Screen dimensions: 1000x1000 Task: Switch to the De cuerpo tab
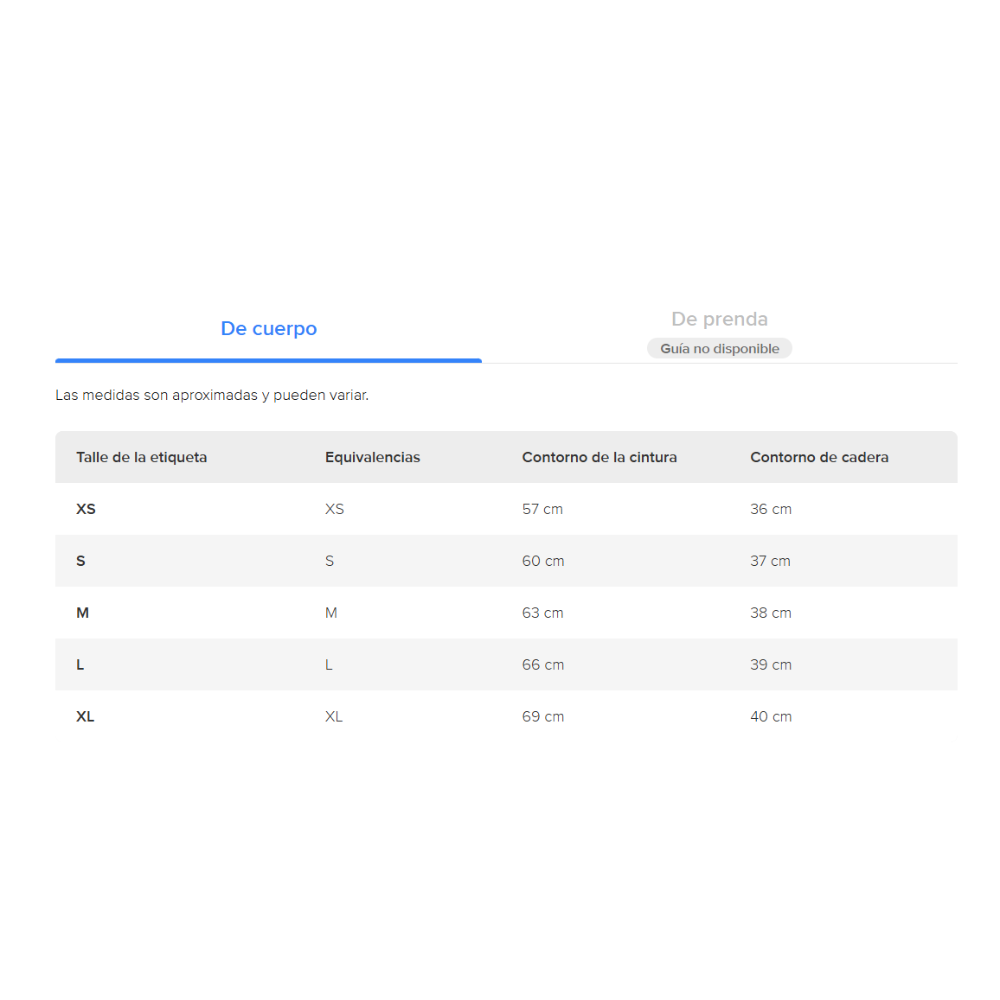point(268,328)
